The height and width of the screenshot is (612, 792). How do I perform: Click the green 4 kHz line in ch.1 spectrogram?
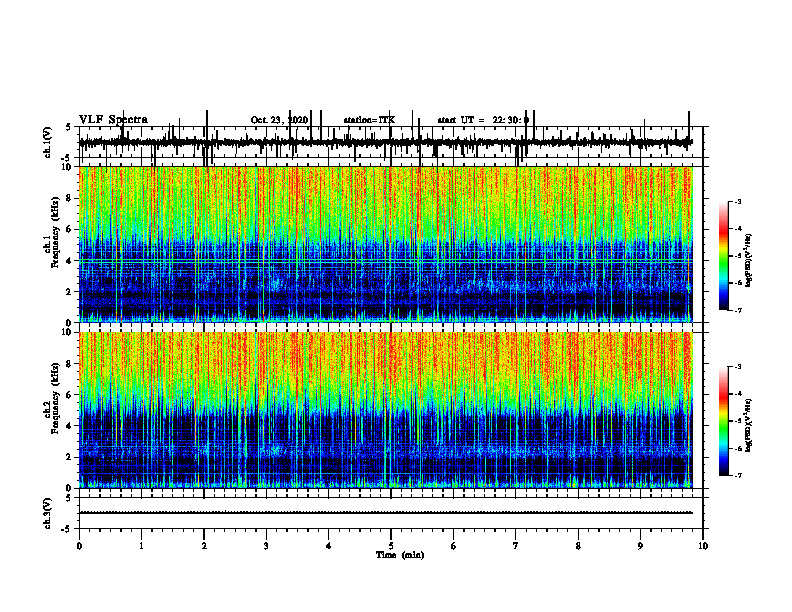pyautogui.click(x=386, y=261)
